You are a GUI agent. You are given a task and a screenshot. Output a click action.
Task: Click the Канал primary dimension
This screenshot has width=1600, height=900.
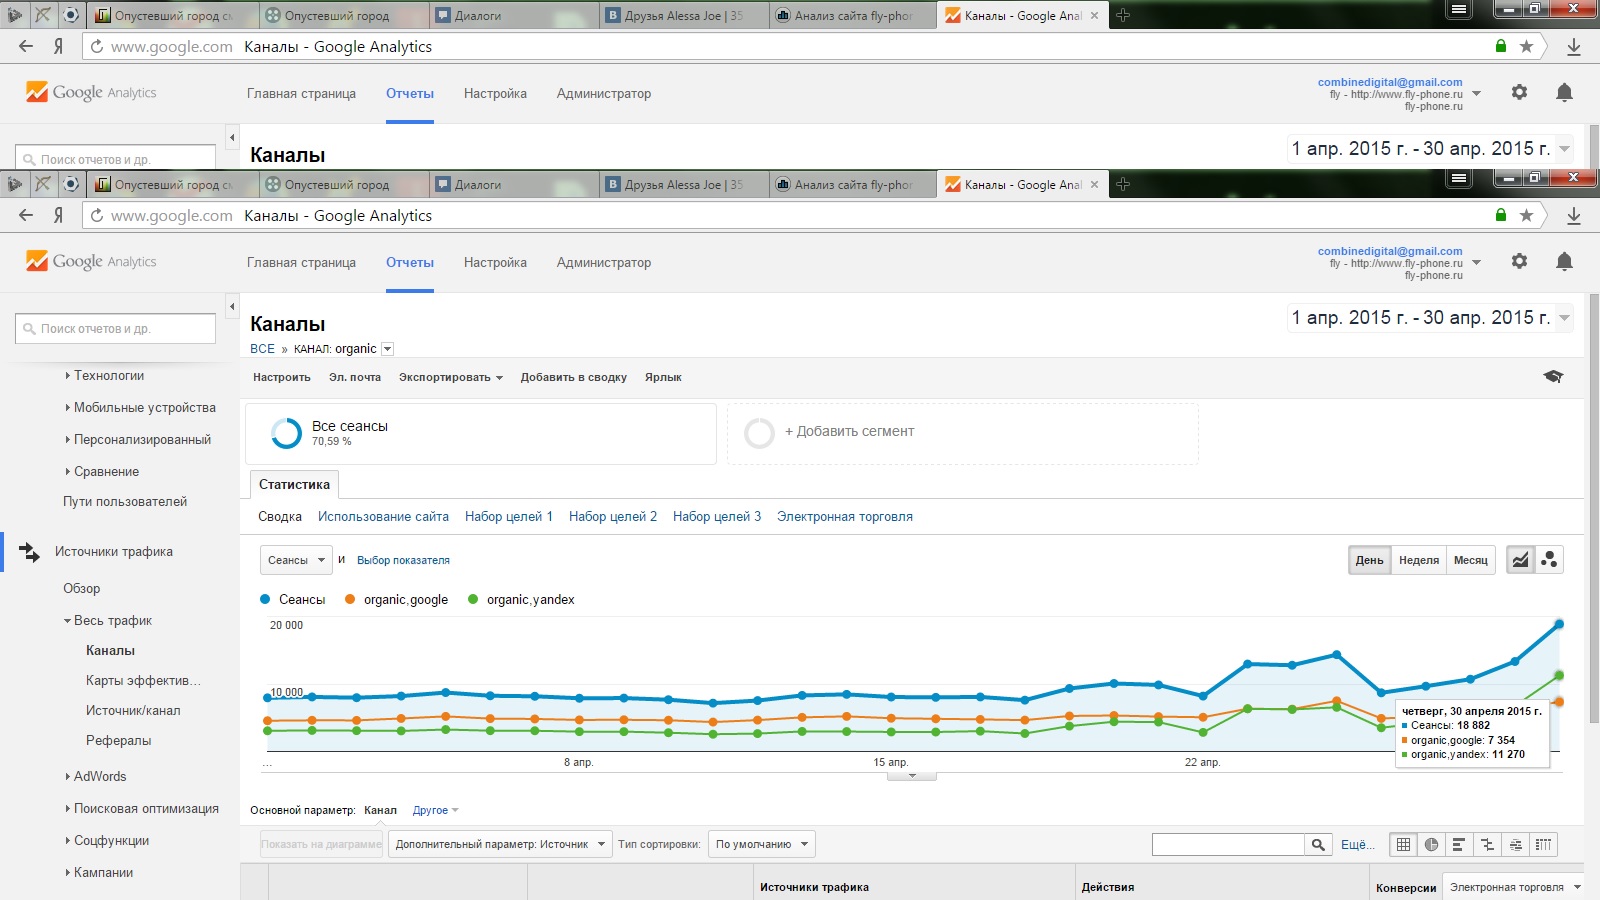point(380,810)
